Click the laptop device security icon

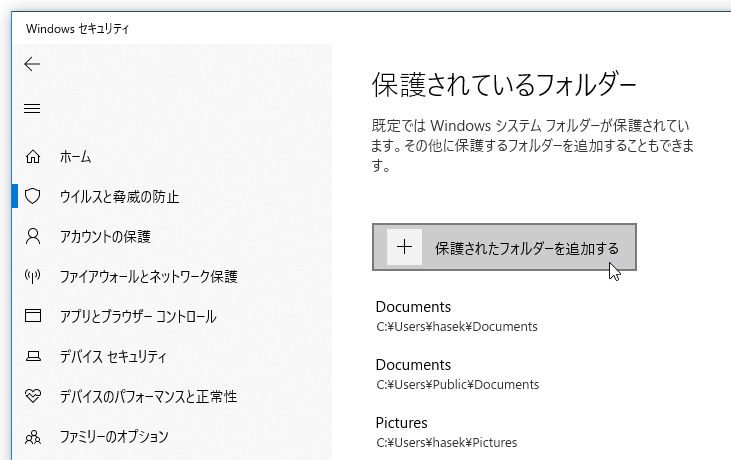33,357
